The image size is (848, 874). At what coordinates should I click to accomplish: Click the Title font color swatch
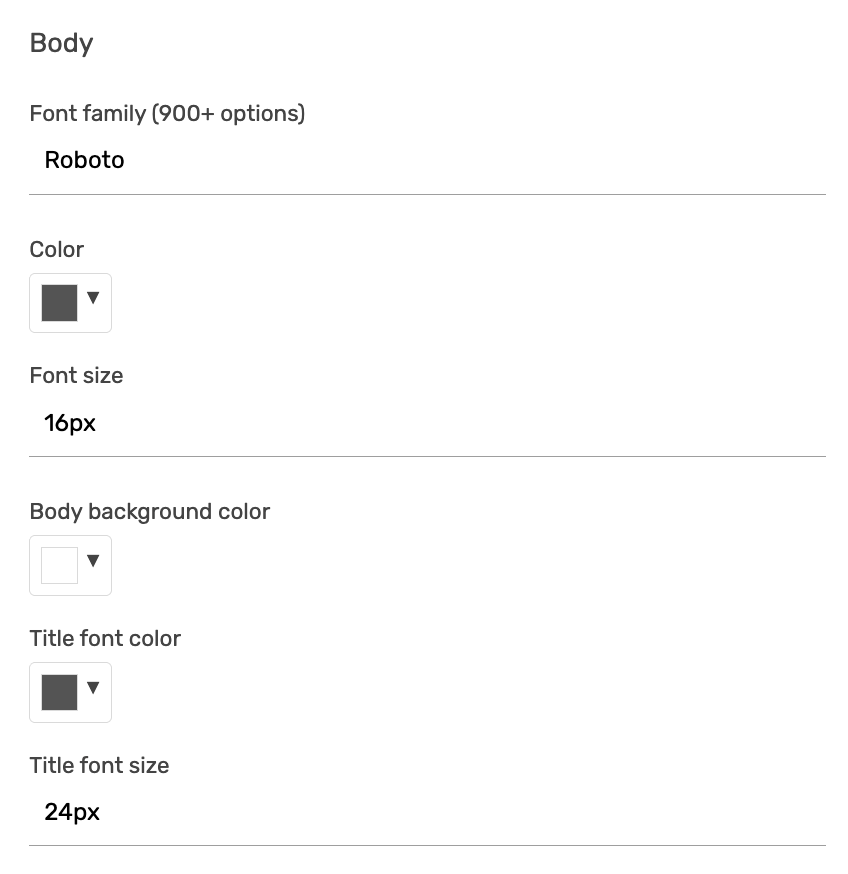pos(59,692)
